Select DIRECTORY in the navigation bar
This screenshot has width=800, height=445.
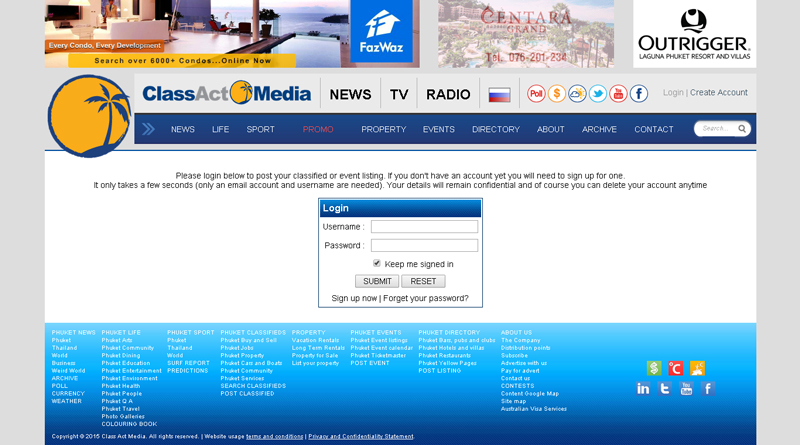(495, 130)
